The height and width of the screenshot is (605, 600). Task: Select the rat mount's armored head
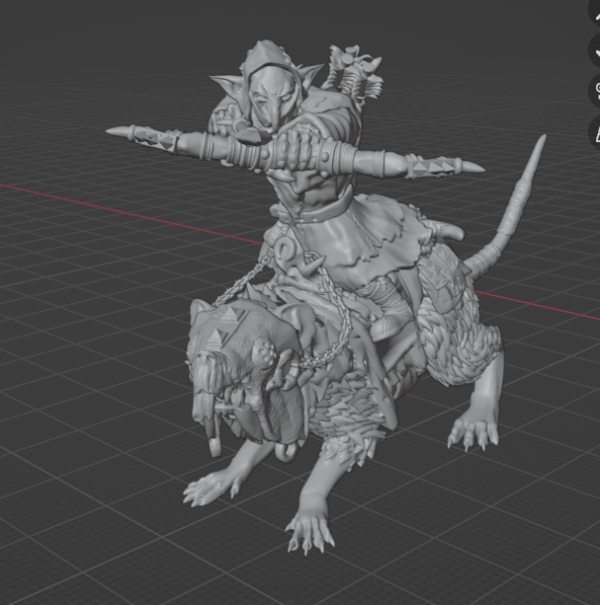(225, 345)
